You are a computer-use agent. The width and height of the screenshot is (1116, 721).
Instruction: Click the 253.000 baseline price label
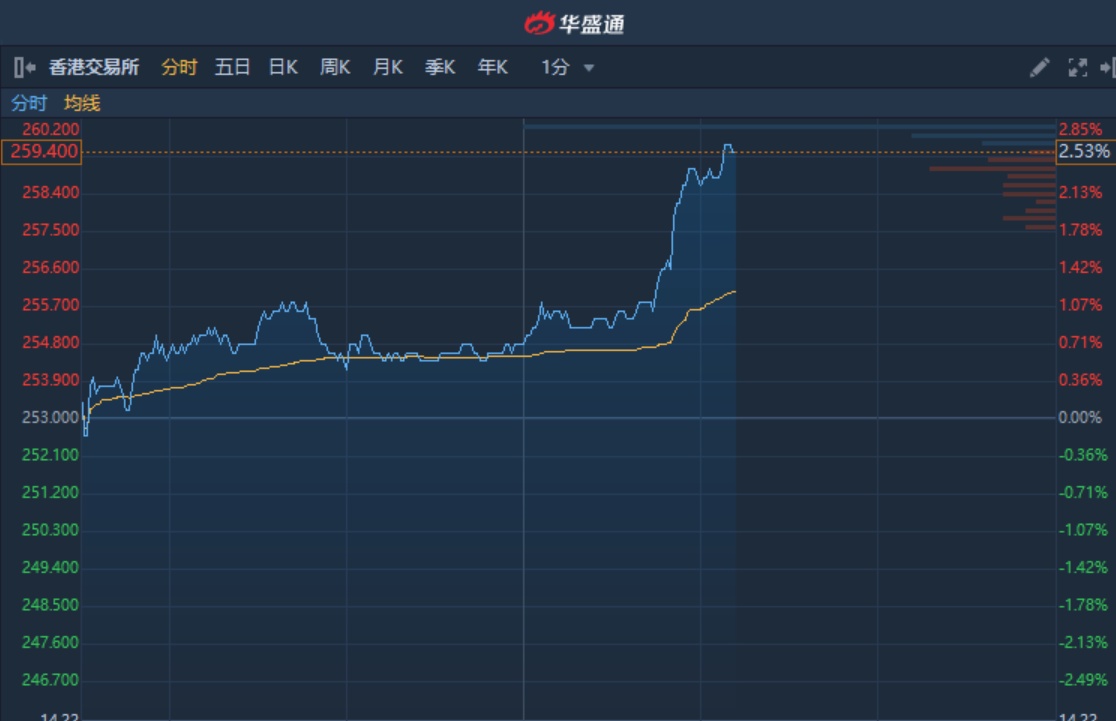[50, 417]
